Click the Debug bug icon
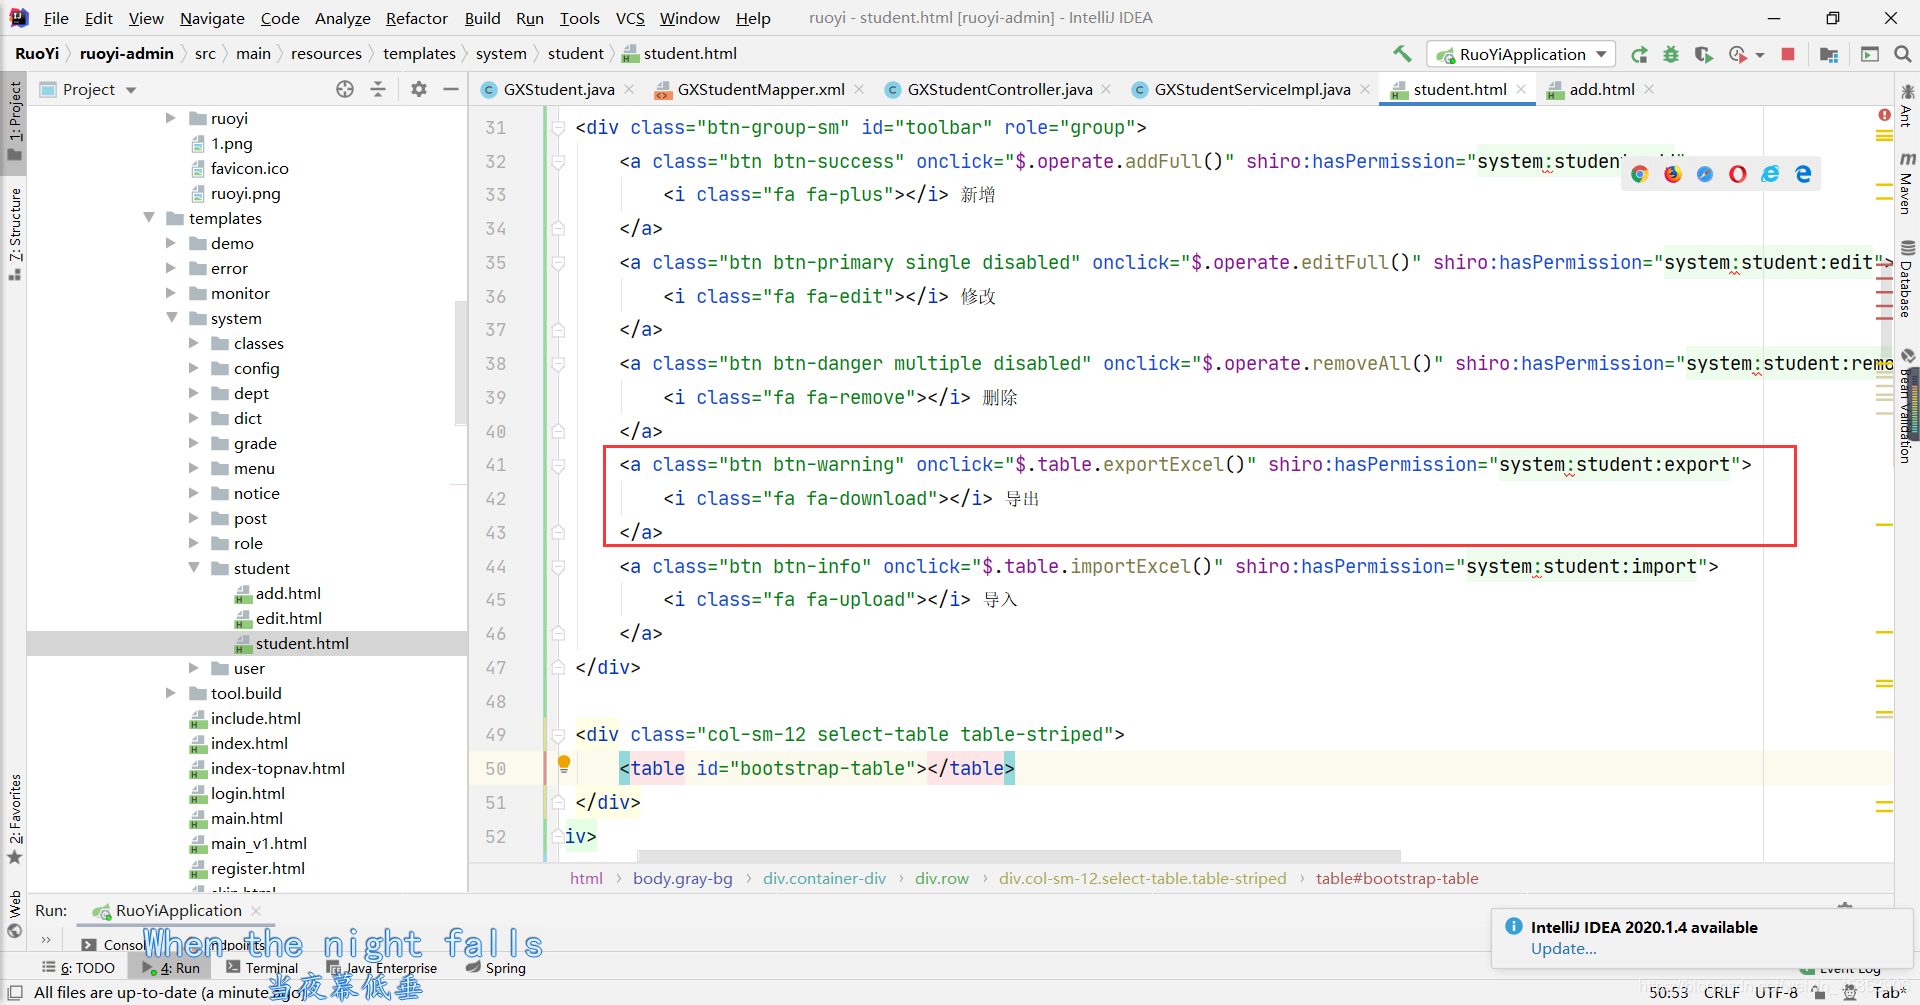Viewport: 1920px width, 1005px height. click(x=1671, y=54)
